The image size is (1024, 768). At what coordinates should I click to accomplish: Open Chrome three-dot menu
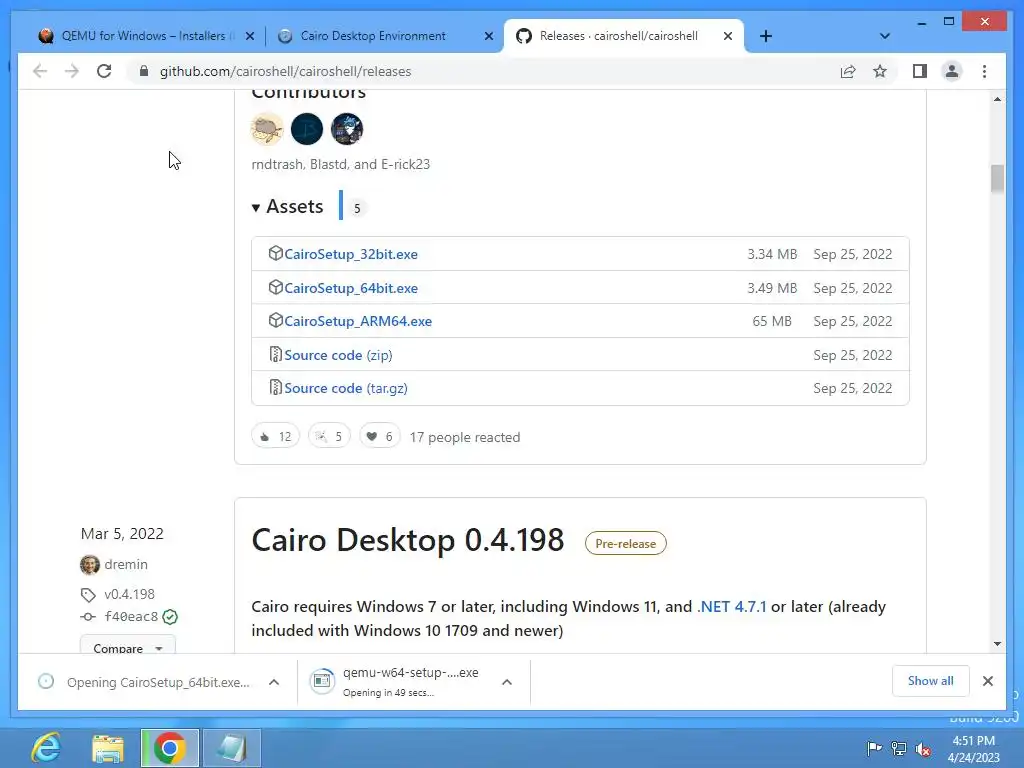984,71
